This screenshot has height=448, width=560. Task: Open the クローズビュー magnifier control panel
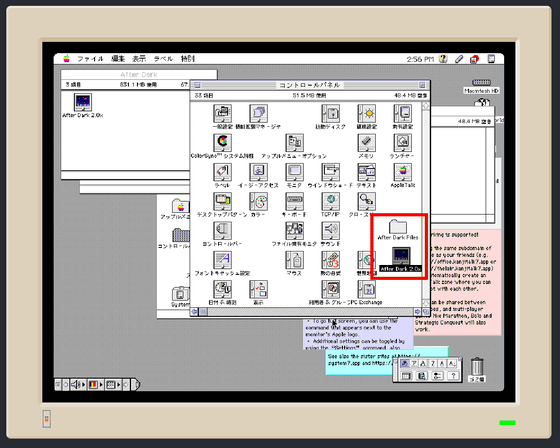tap(366, 201)
